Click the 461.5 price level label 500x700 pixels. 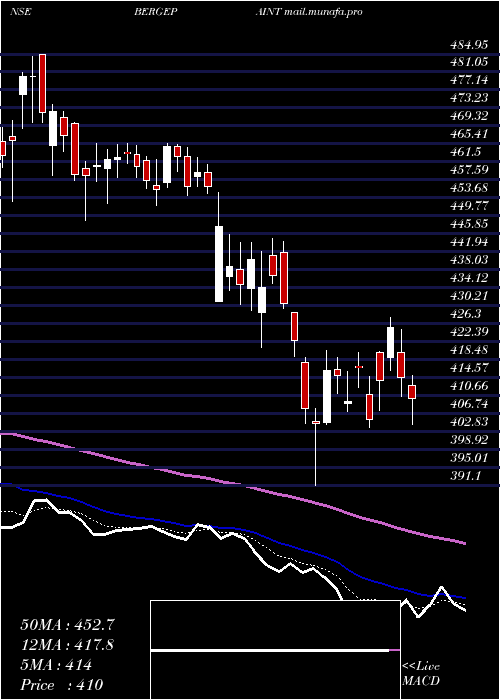coord(465,152)
